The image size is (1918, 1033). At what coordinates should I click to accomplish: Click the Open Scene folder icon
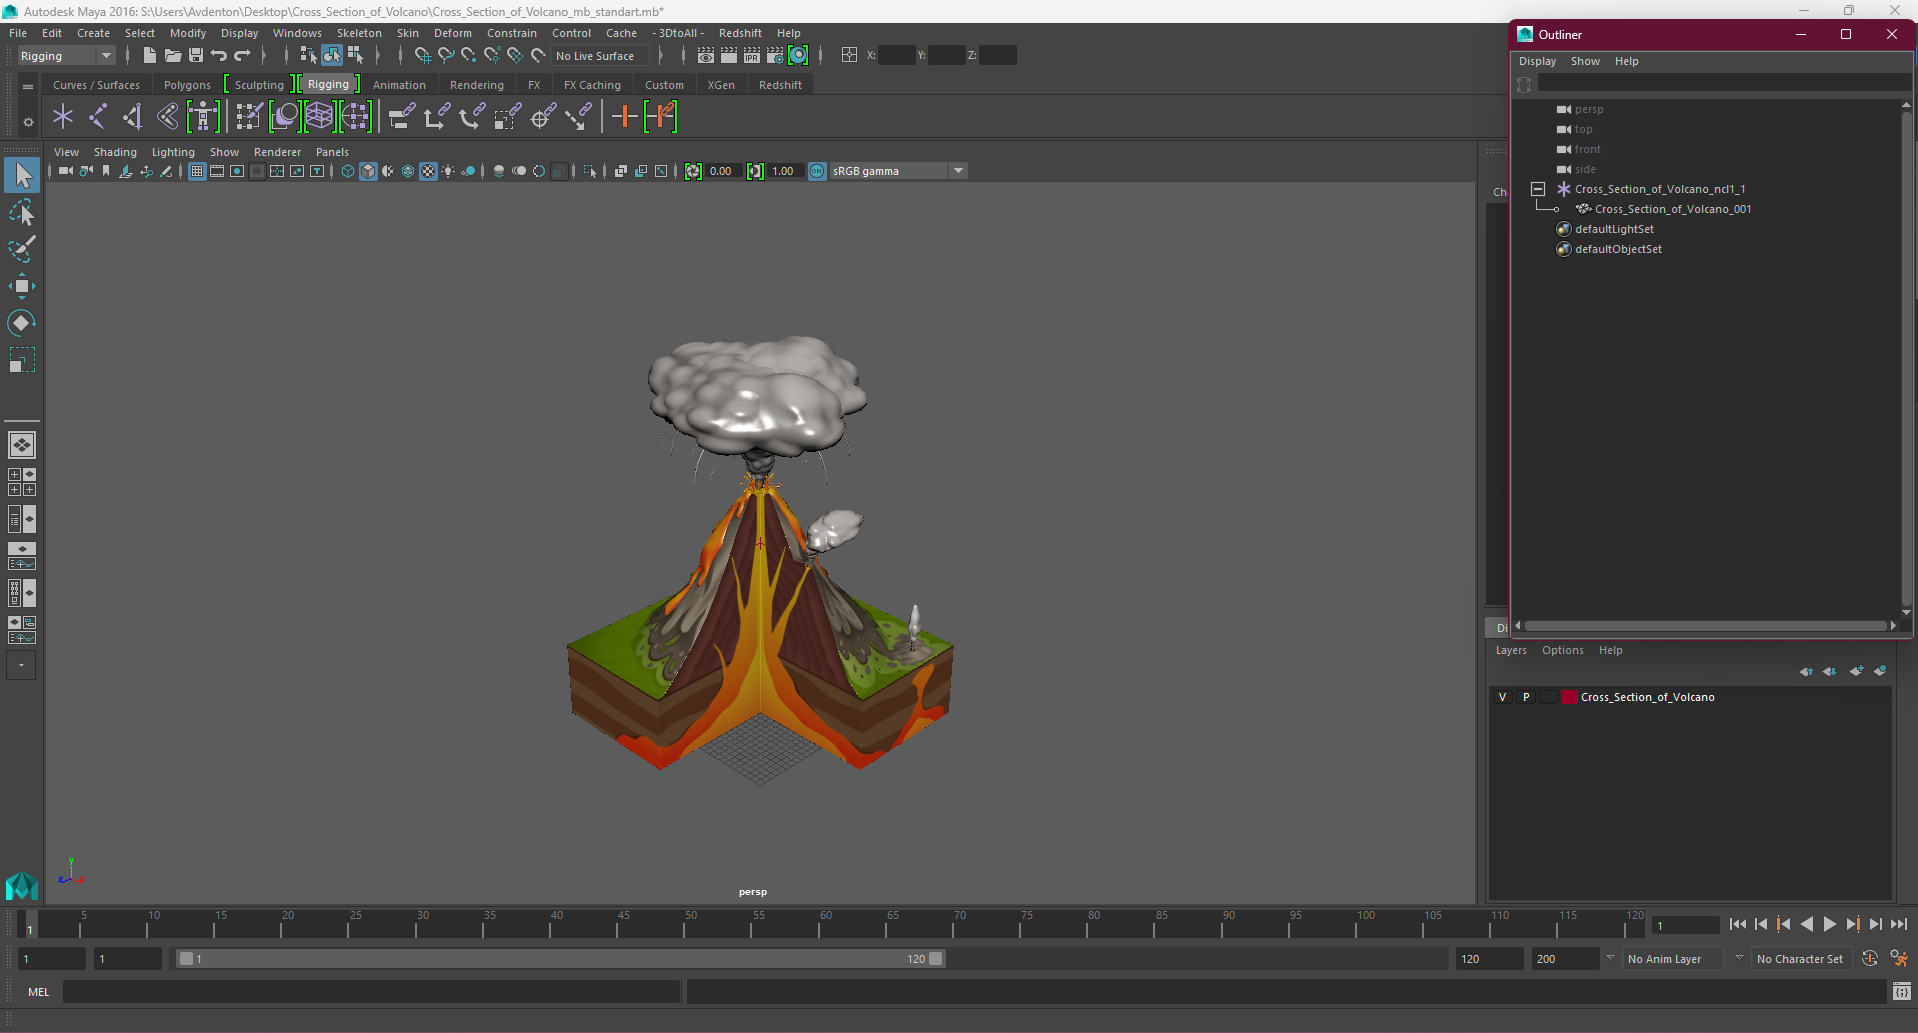click(172, 56)
